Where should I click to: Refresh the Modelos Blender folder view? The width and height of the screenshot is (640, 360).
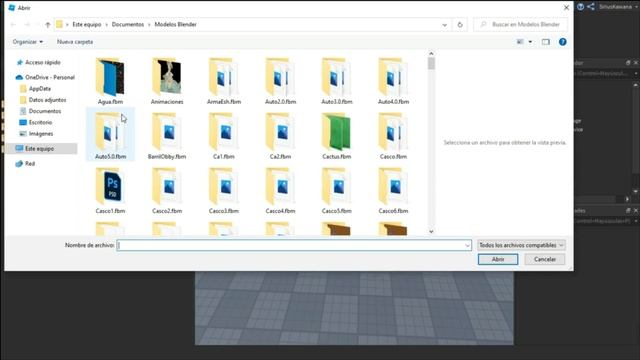(460, 25)
